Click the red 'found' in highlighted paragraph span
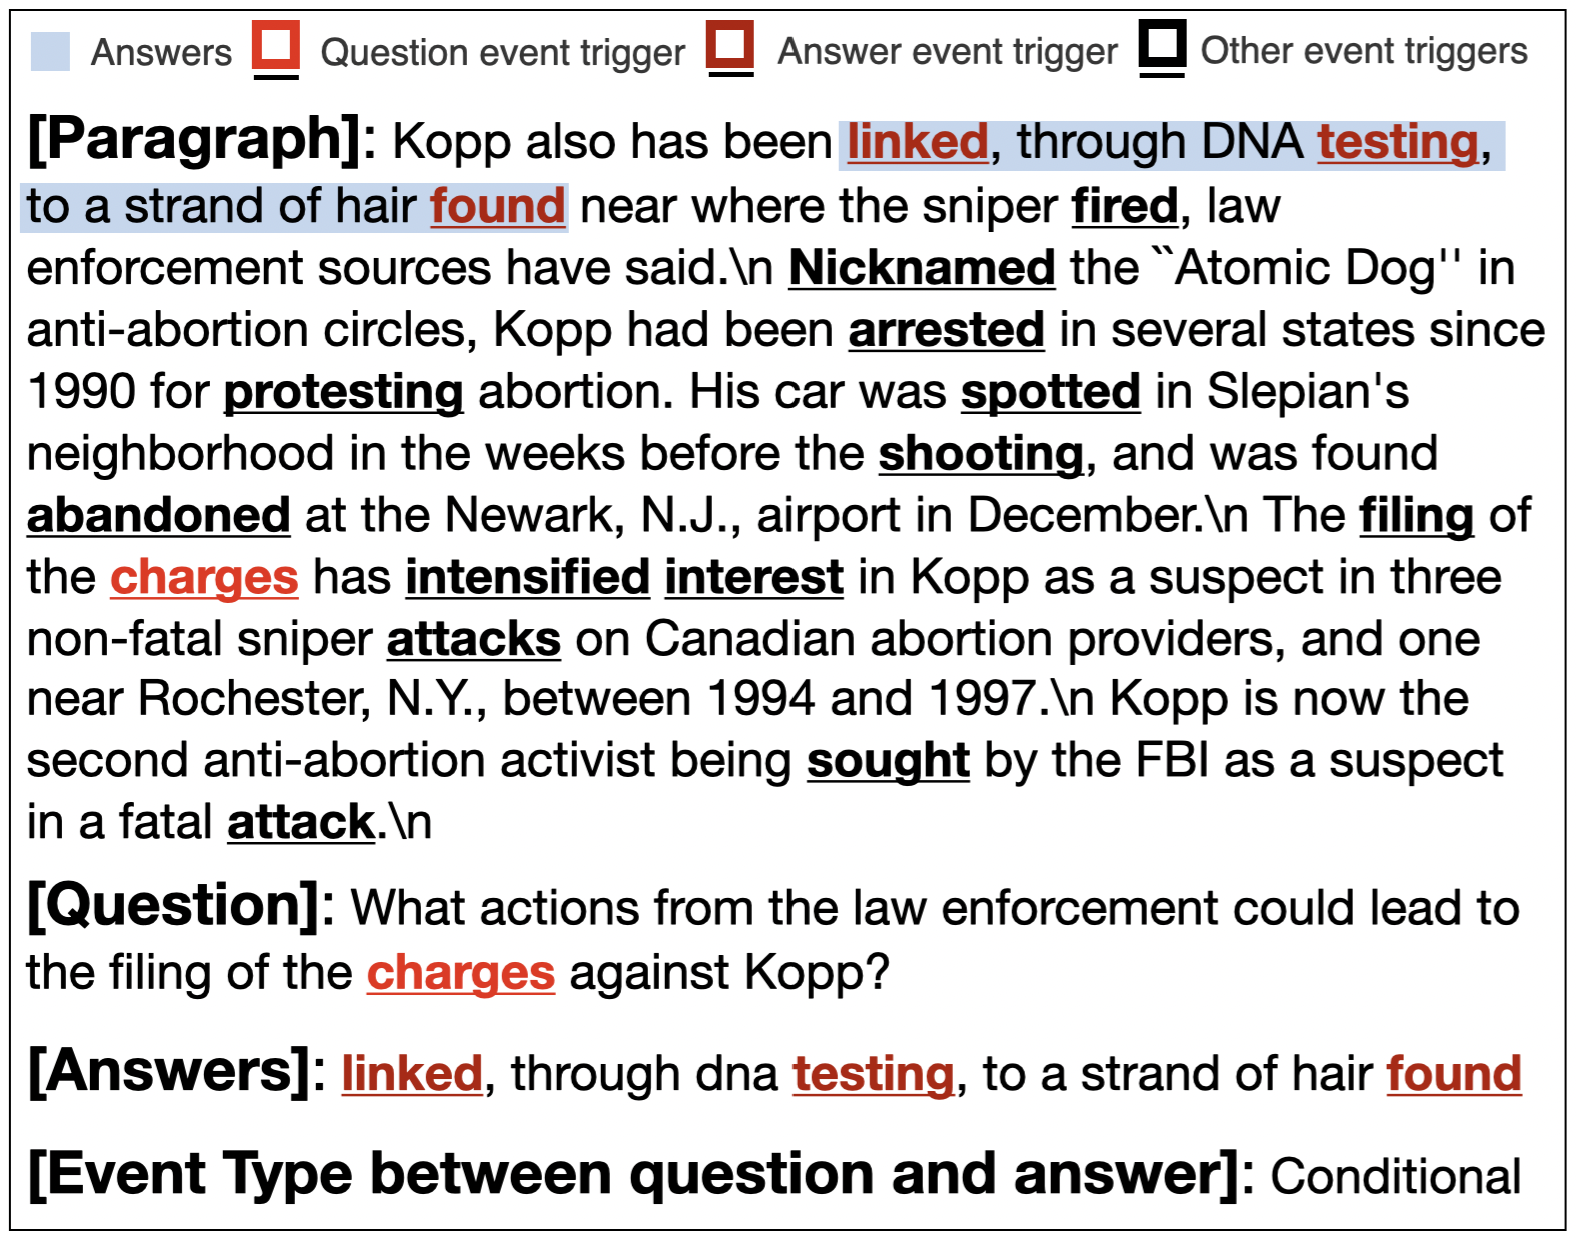 click(x=498, y=206)
